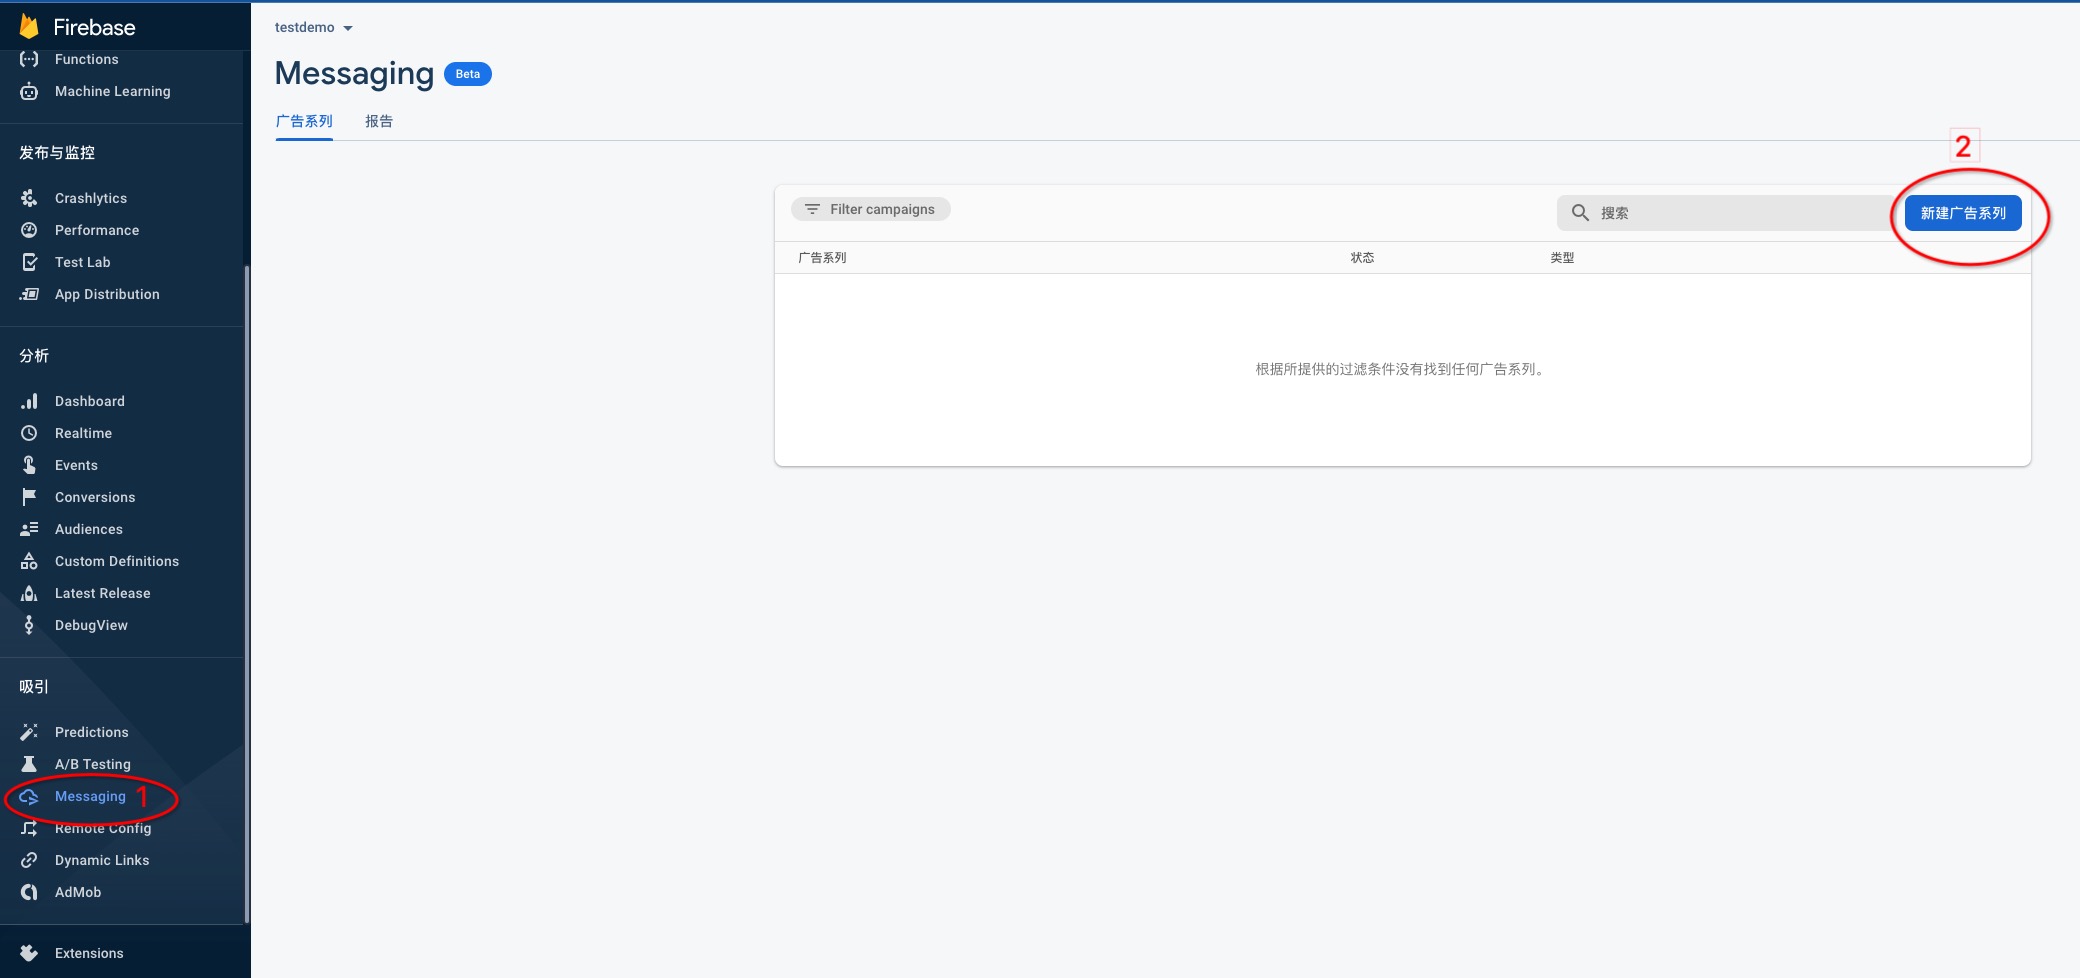This screenshot has width=2080, height=978.
Task: Open the Audiences icon
Action: pyautogui.click(x=29, y=529)
